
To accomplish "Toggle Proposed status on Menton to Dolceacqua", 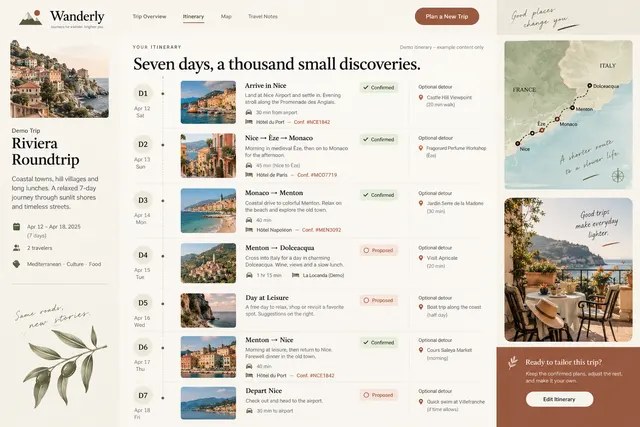I will [x=379, y=250].
